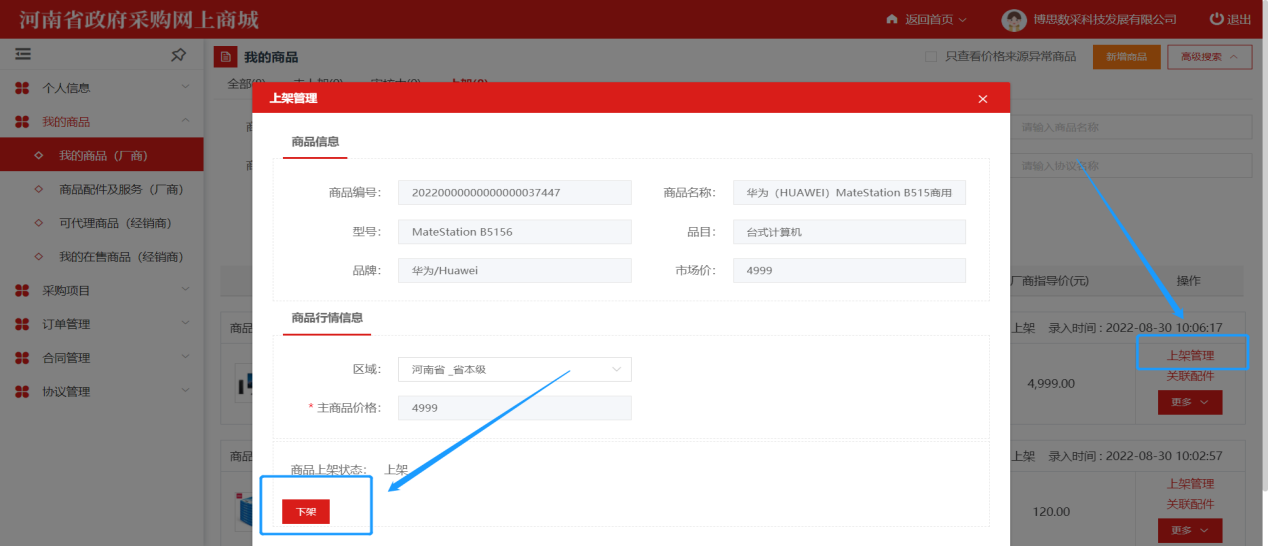Open the 返回首页 dropdown arrow
The width and height of the screenshot is (1268, 546).
pyautogui.click(x=963, y=20)
